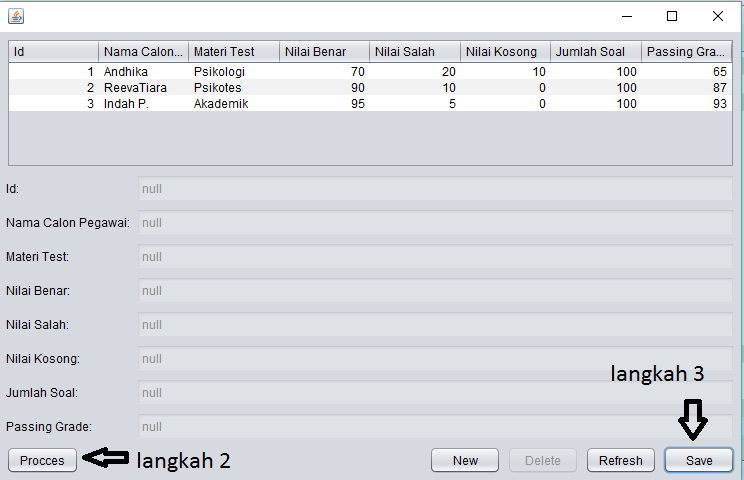This screenshot has width=744, height=480.
Task: Click the Materi Test input field
Action: click(x=435, y=257)
